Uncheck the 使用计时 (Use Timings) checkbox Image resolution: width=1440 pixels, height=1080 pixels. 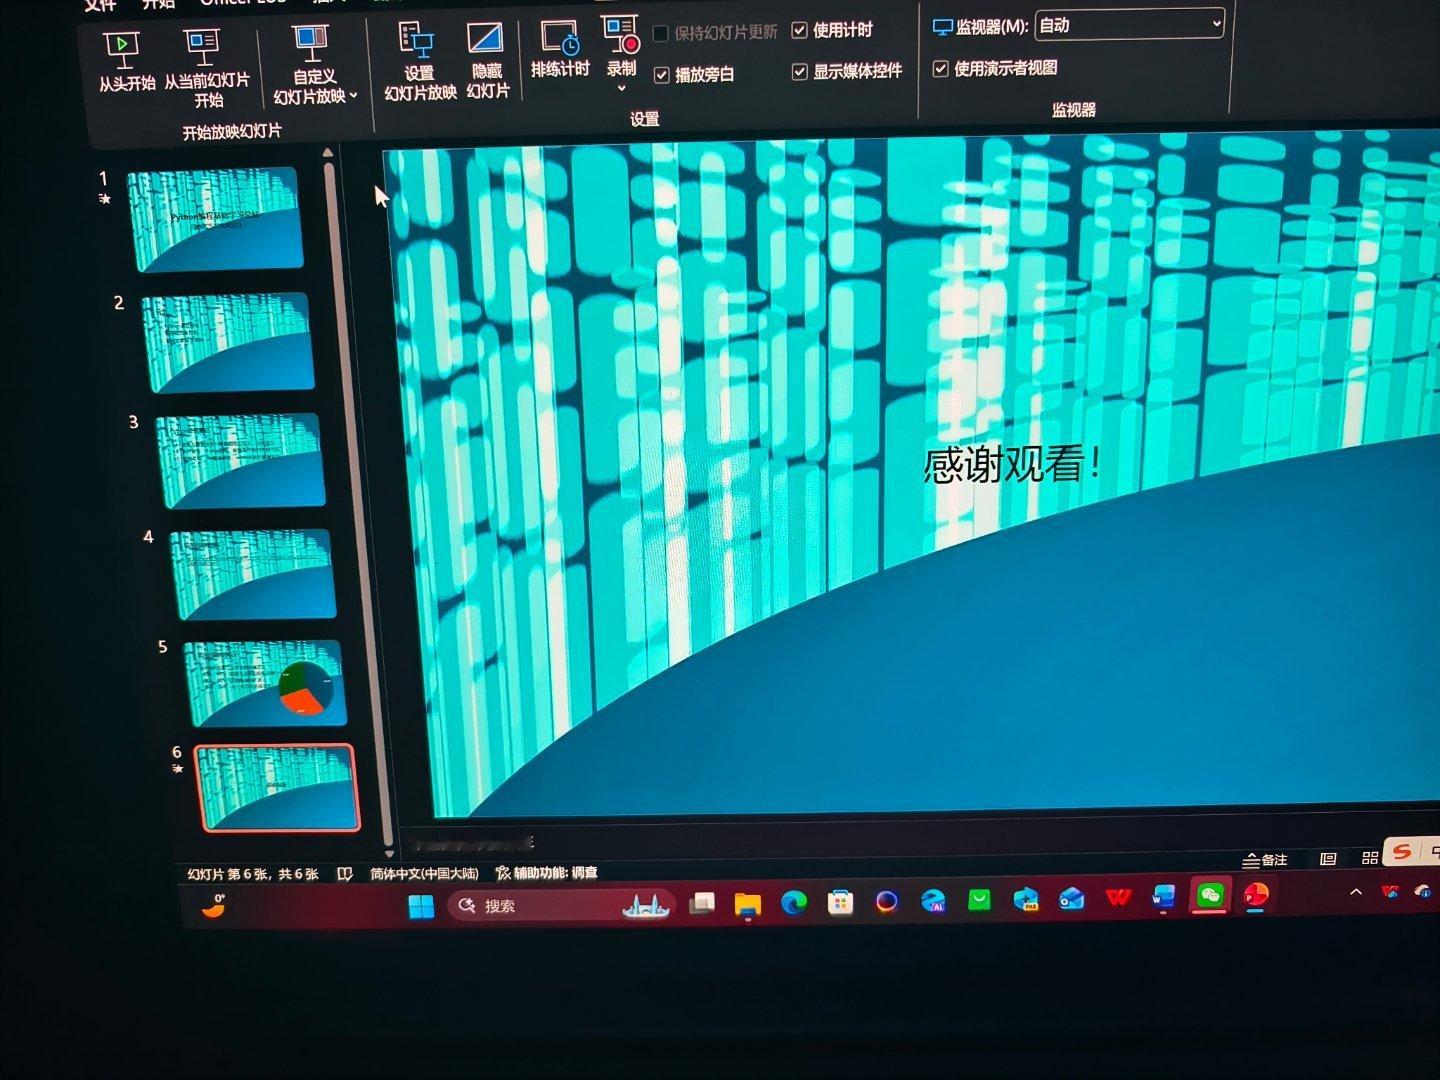799,31
